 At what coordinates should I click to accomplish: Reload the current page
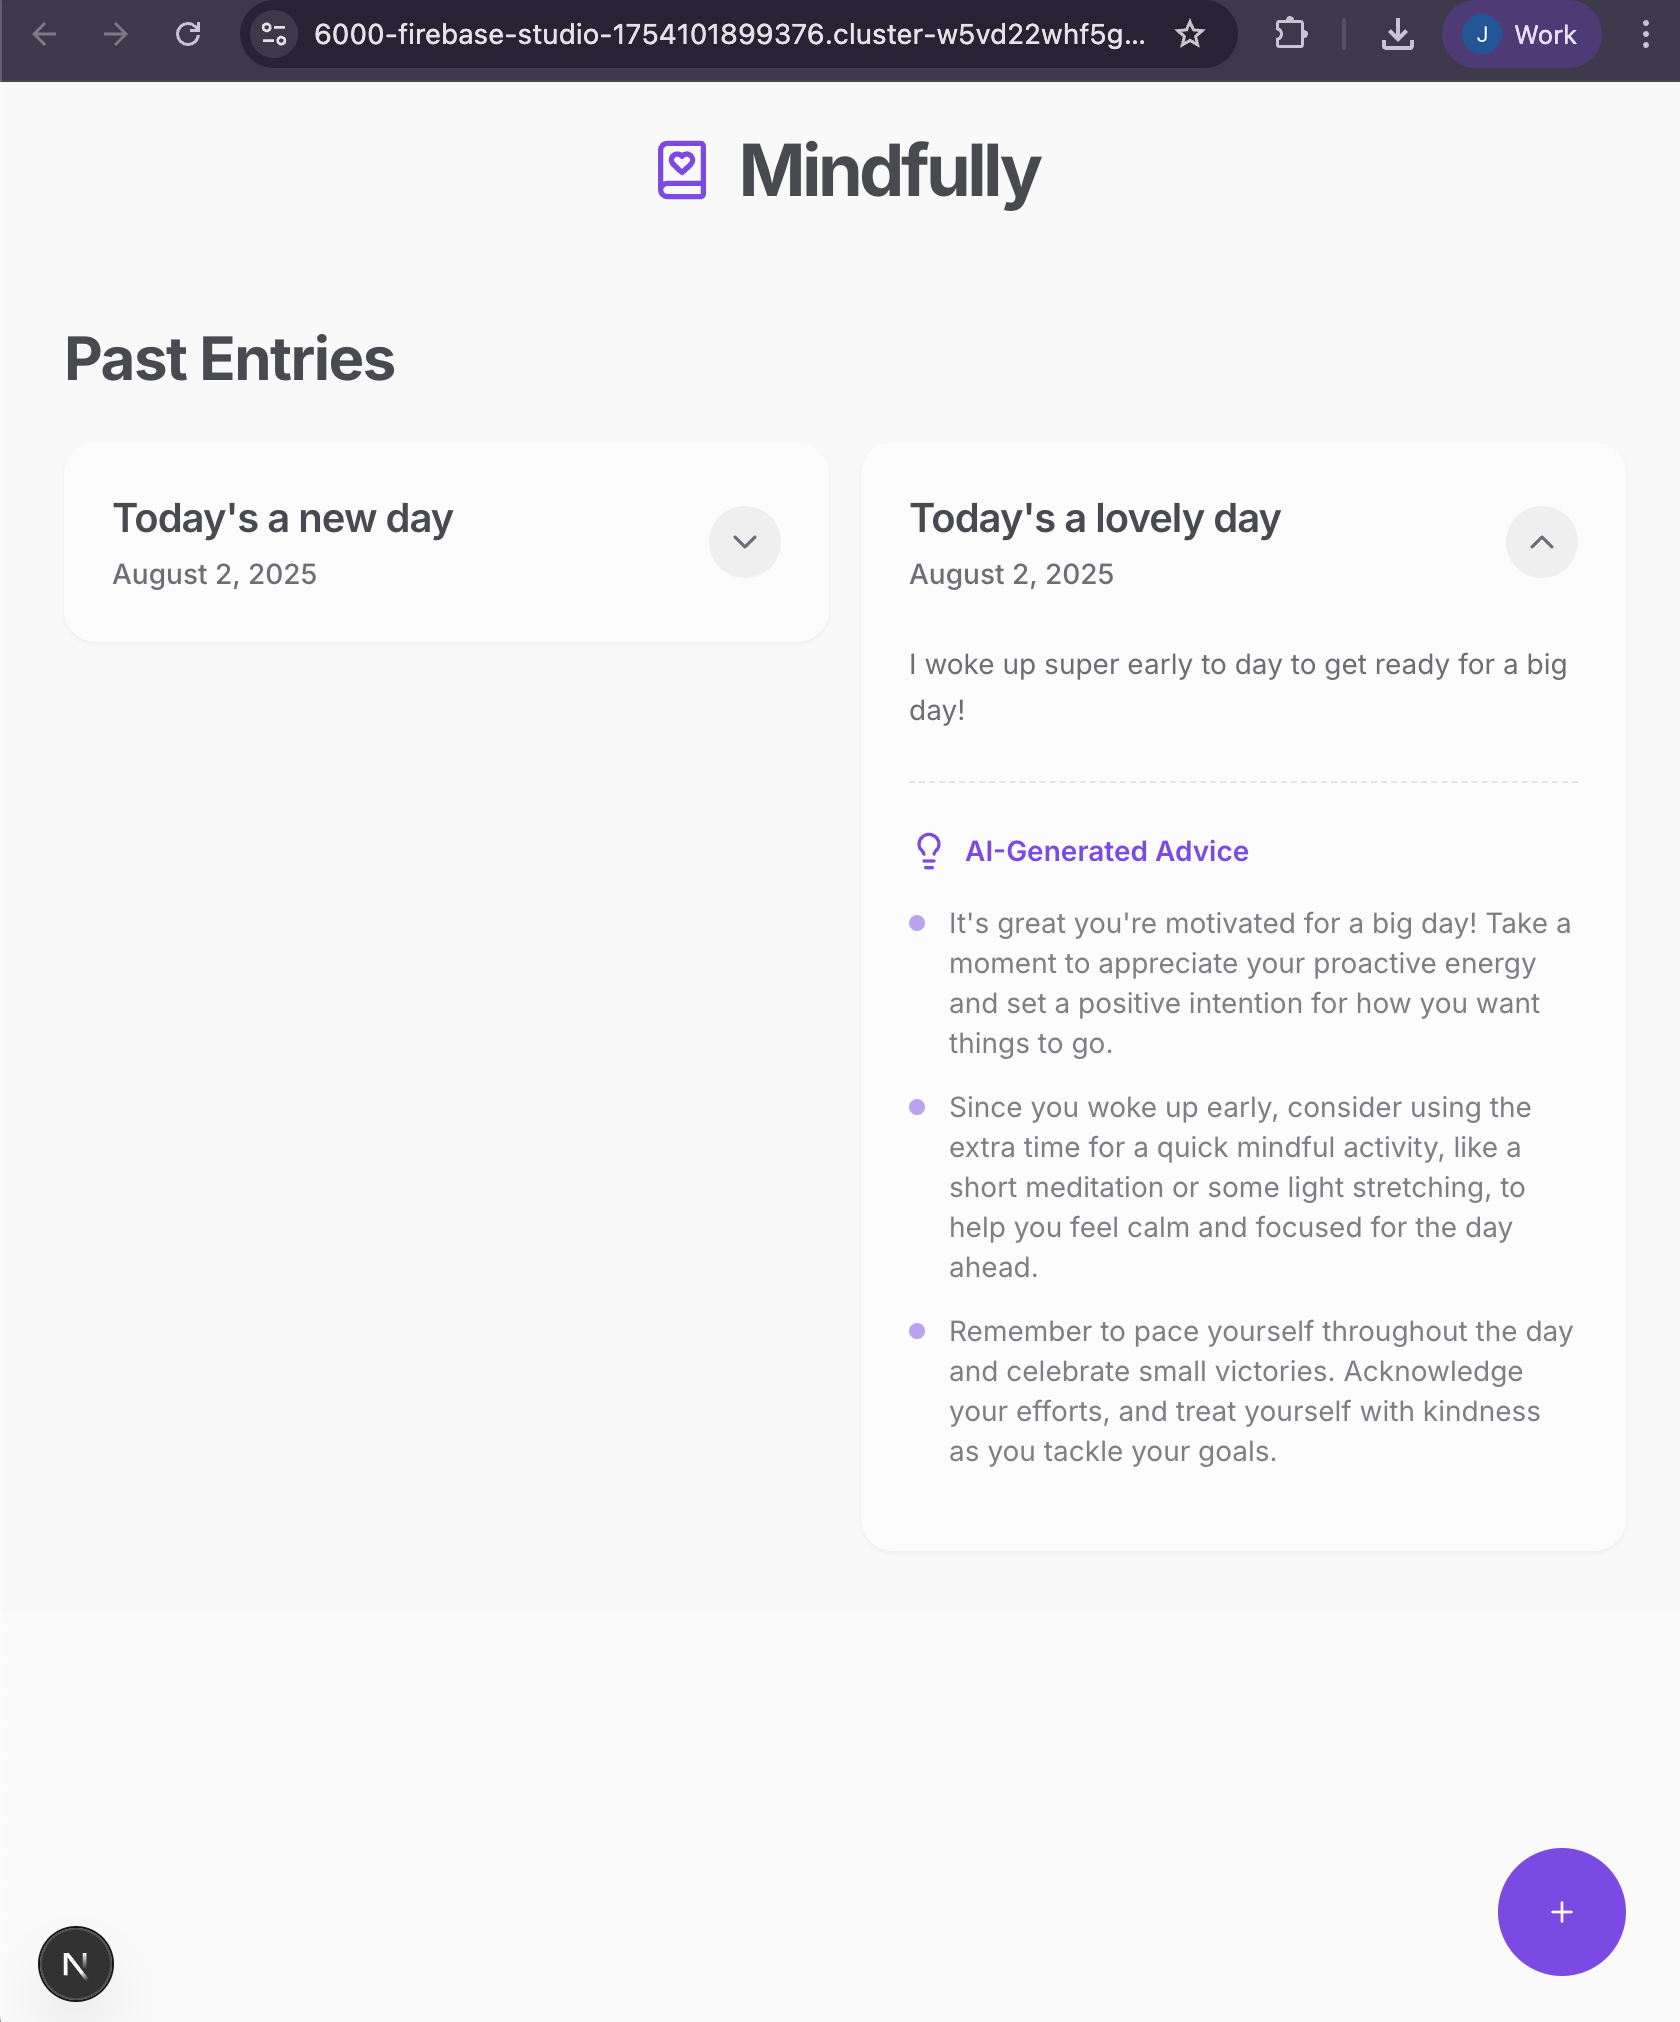coord(188,35)
